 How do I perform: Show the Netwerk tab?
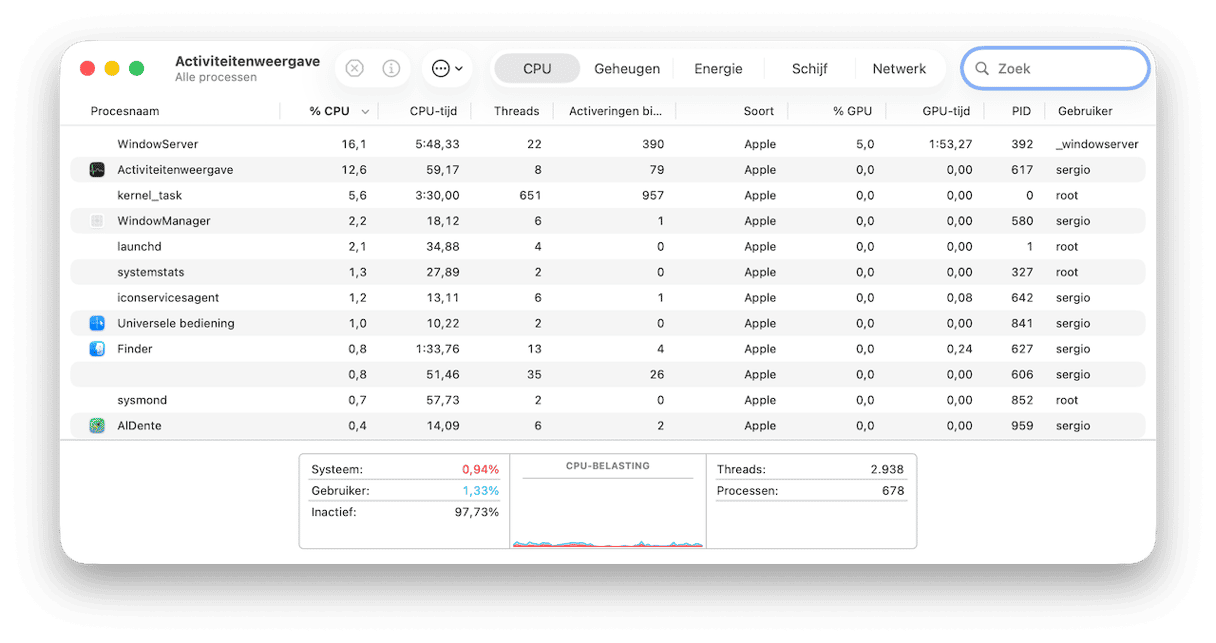[899, 69]
